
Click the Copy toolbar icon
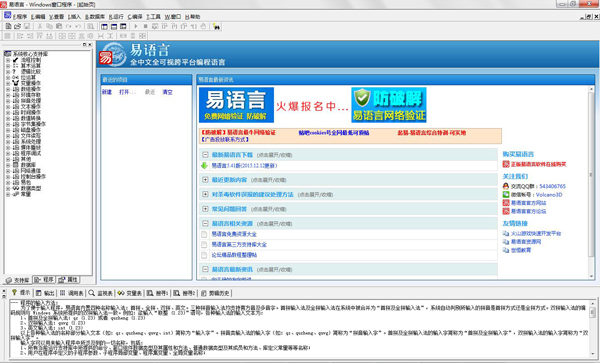(49, 26)
